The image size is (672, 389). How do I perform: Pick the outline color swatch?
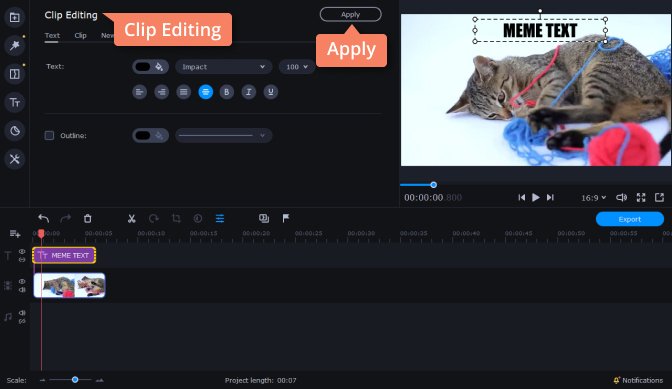(x=143, y=135)
